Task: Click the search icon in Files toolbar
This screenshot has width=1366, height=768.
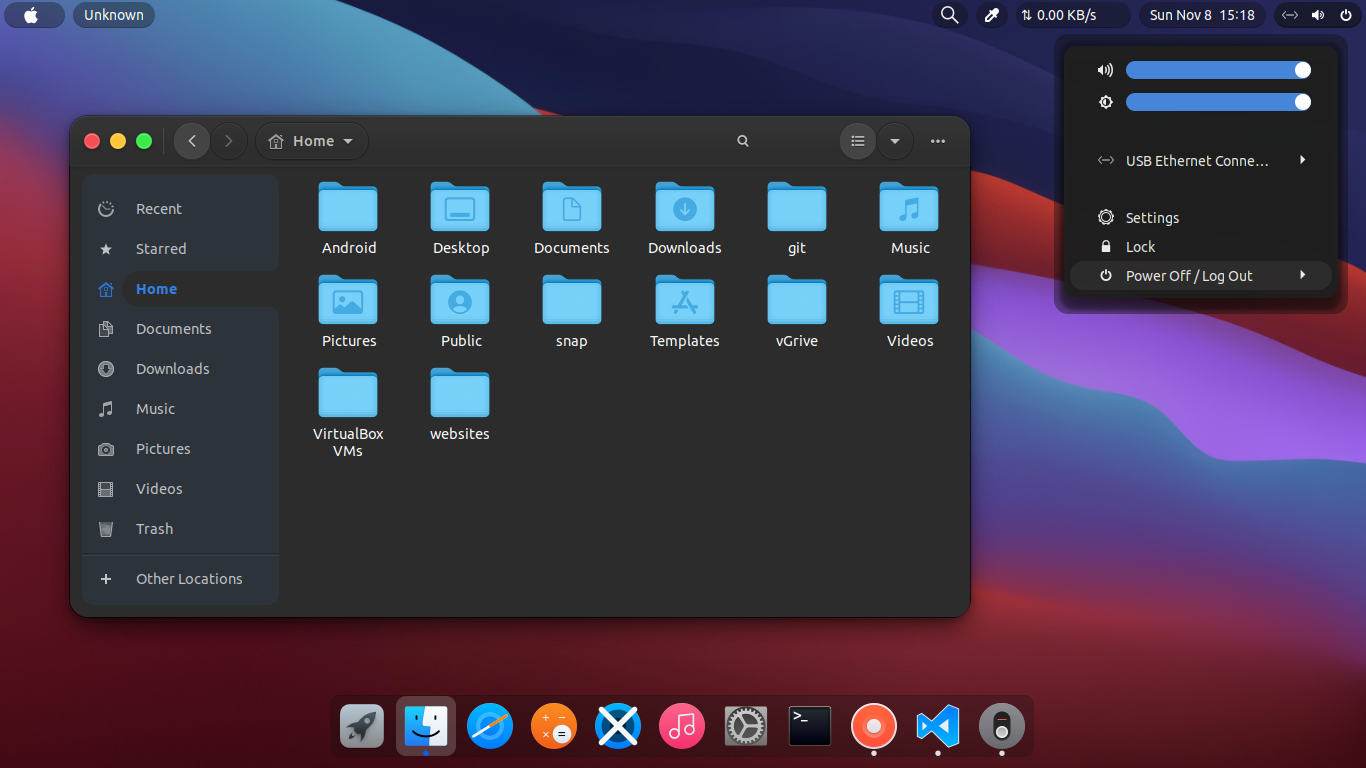Action: coord(743,141)
